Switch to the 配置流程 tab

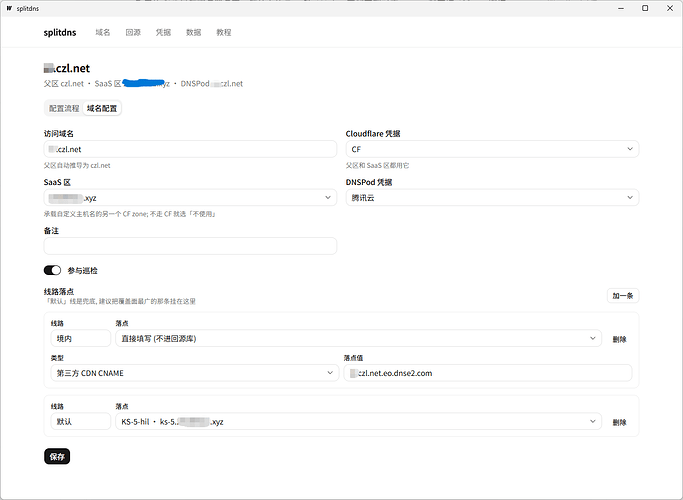(x=64, y=108)
